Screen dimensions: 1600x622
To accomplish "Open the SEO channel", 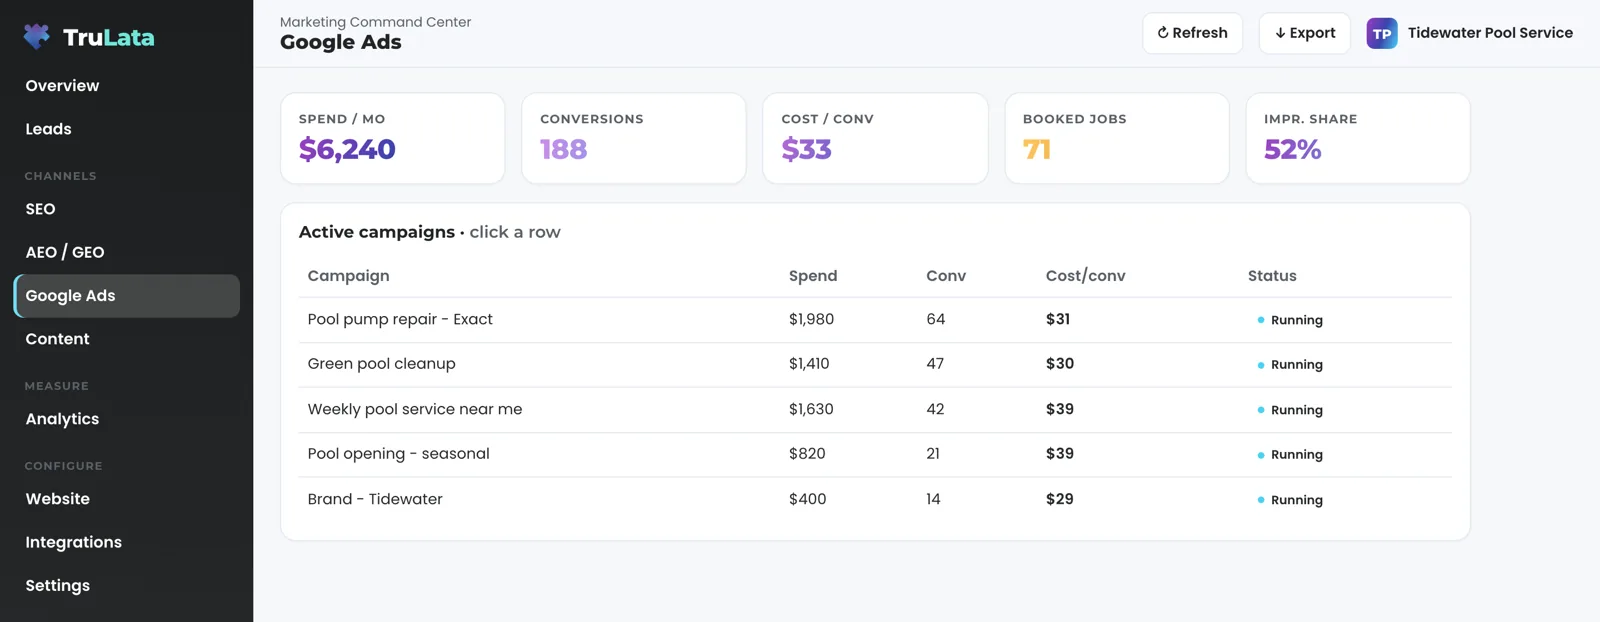I will (x=40, y=209).
